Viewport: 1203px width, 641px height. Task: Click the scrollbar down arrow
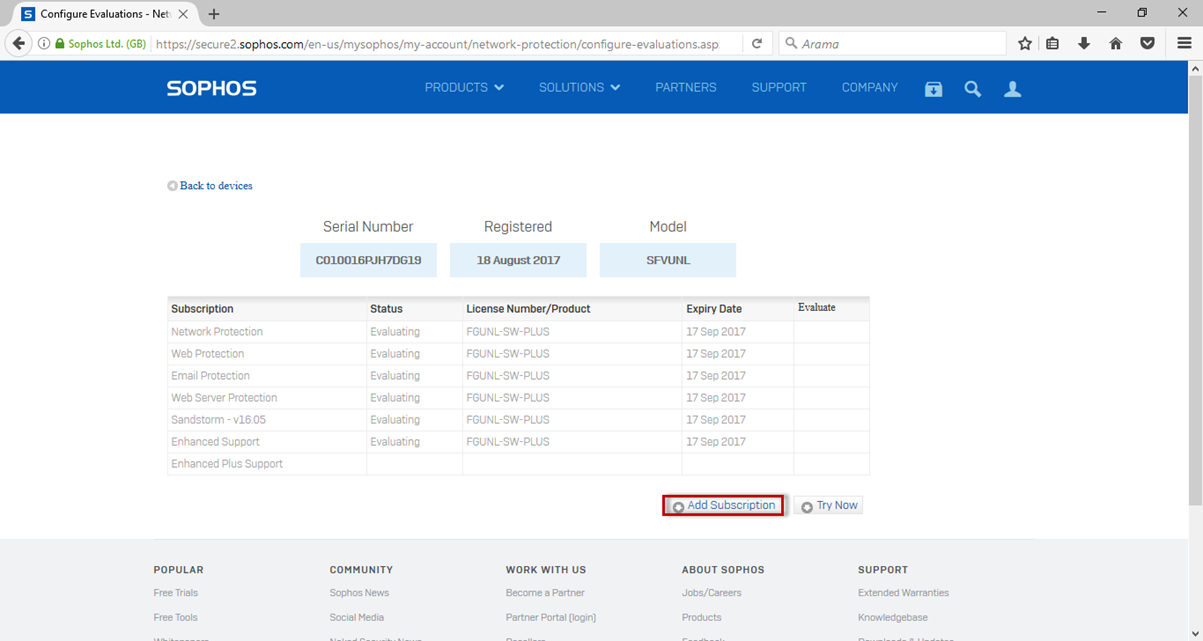[1195, 633]
